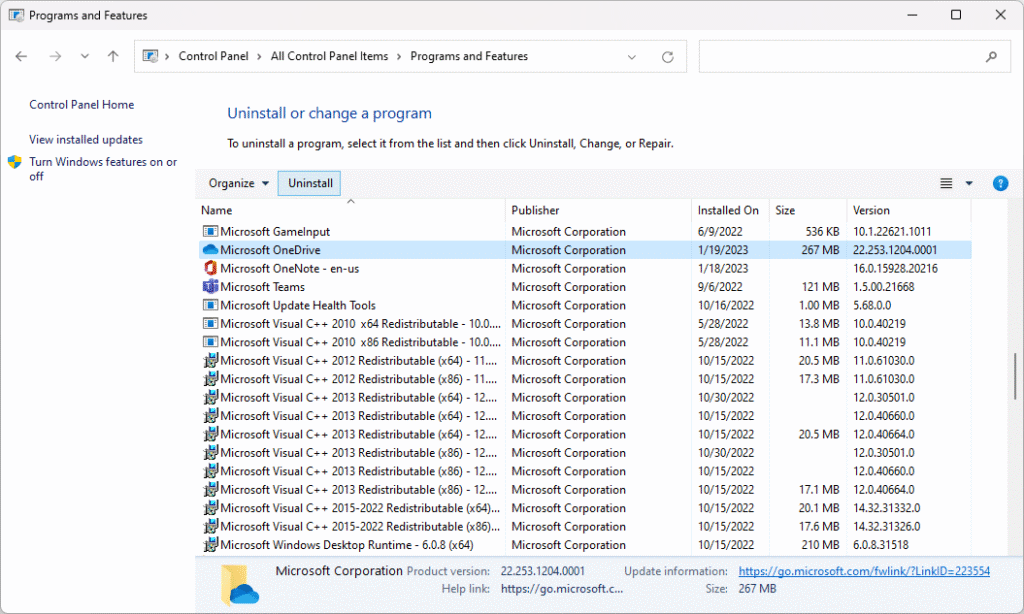The image size is (1024, 614).
Task: Click the Uninstall button
Action: (310, 184)
